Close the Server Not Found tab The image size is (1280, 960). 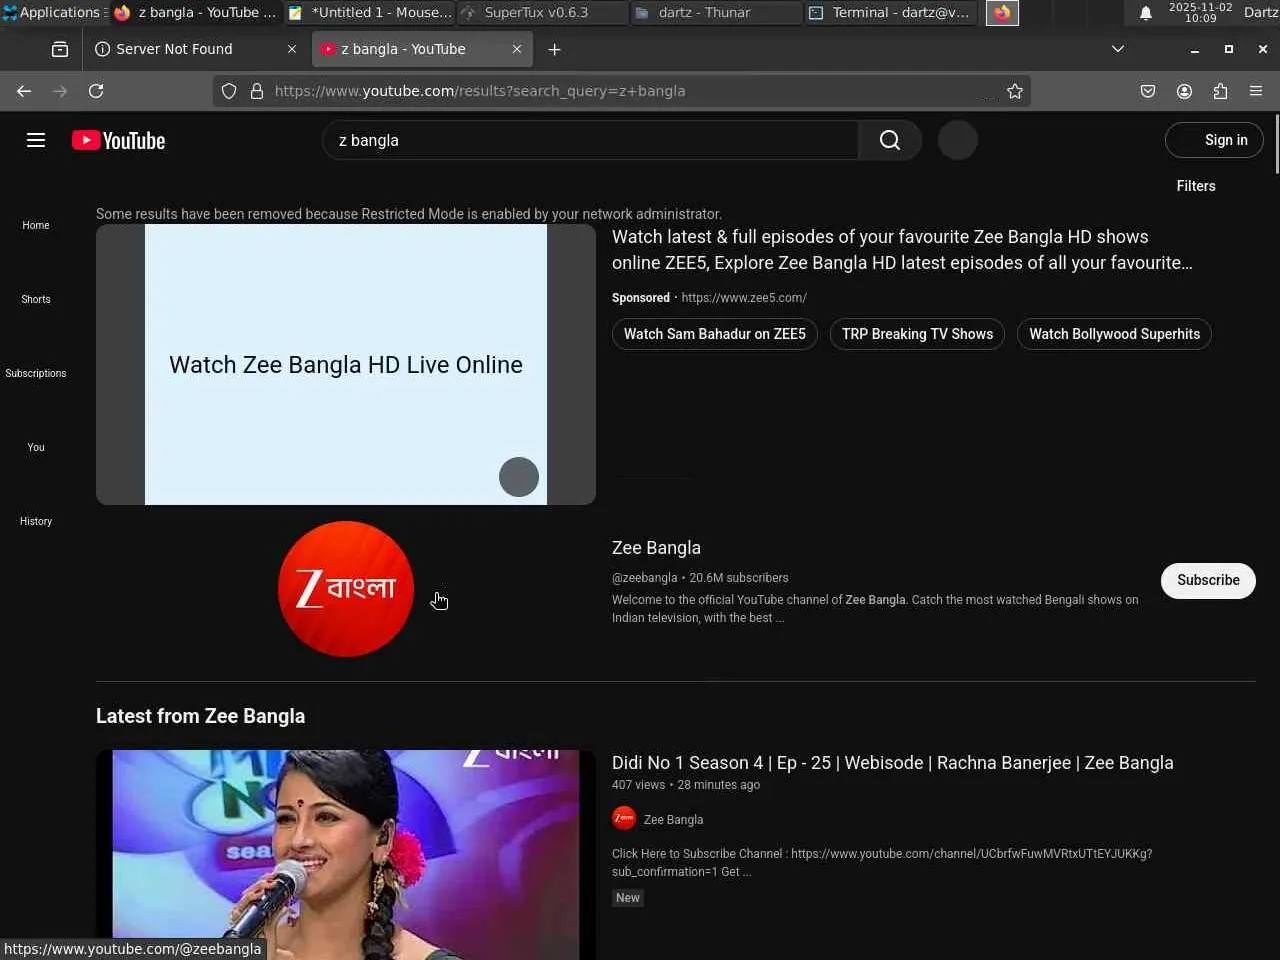pos(292,49)
